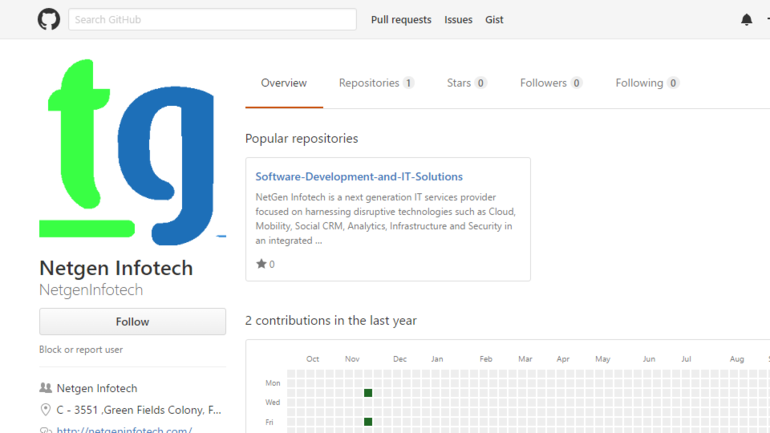
Task: Go to Issues in the header
Action: (x=458, y=19)
